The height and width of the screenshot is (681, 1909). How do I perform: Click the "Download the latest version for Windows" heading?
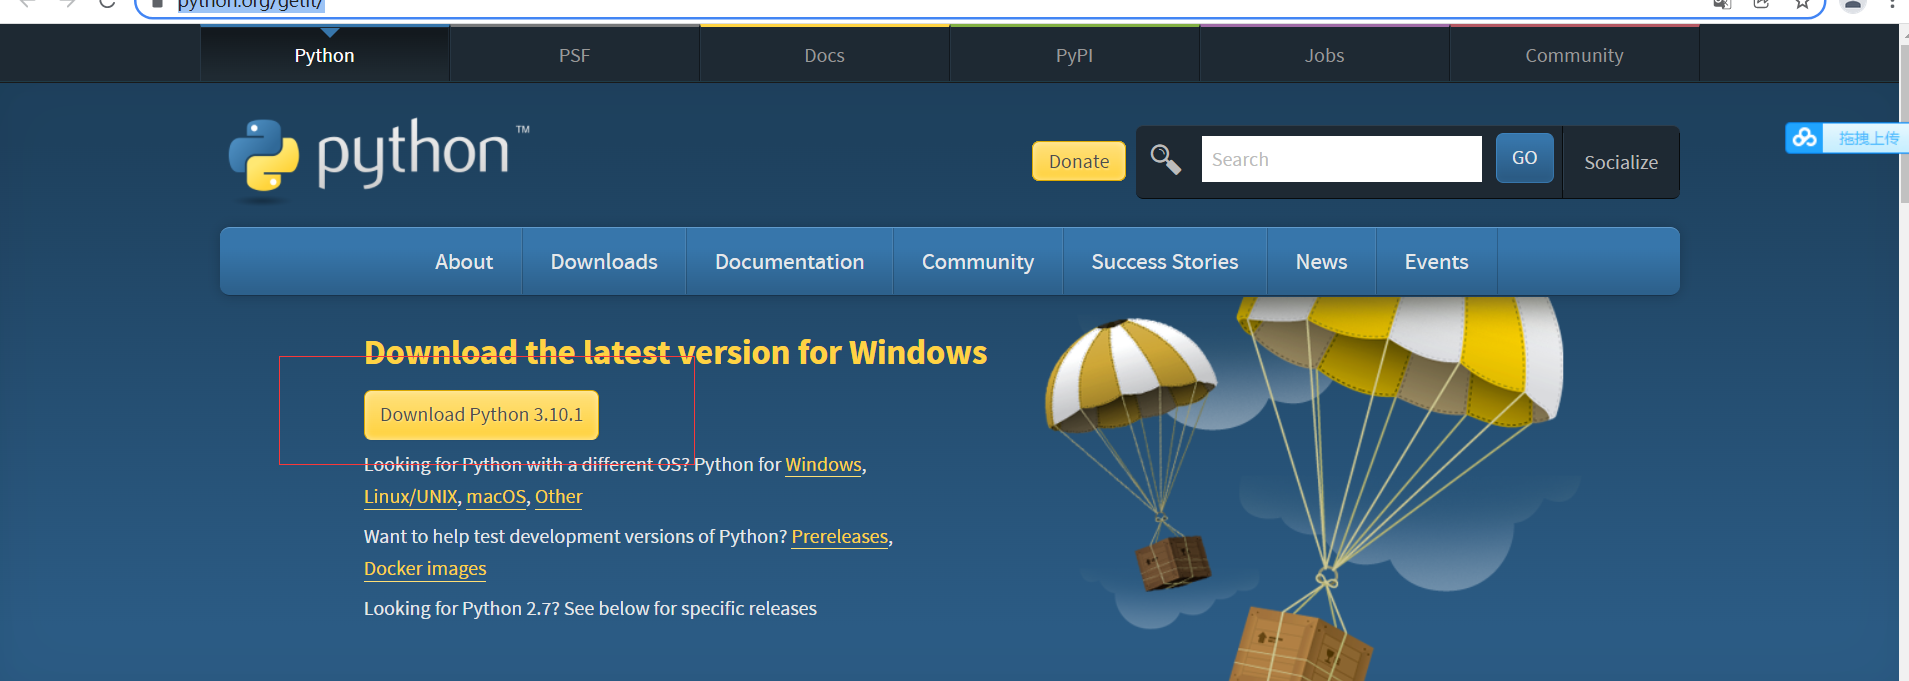(675, 352)
